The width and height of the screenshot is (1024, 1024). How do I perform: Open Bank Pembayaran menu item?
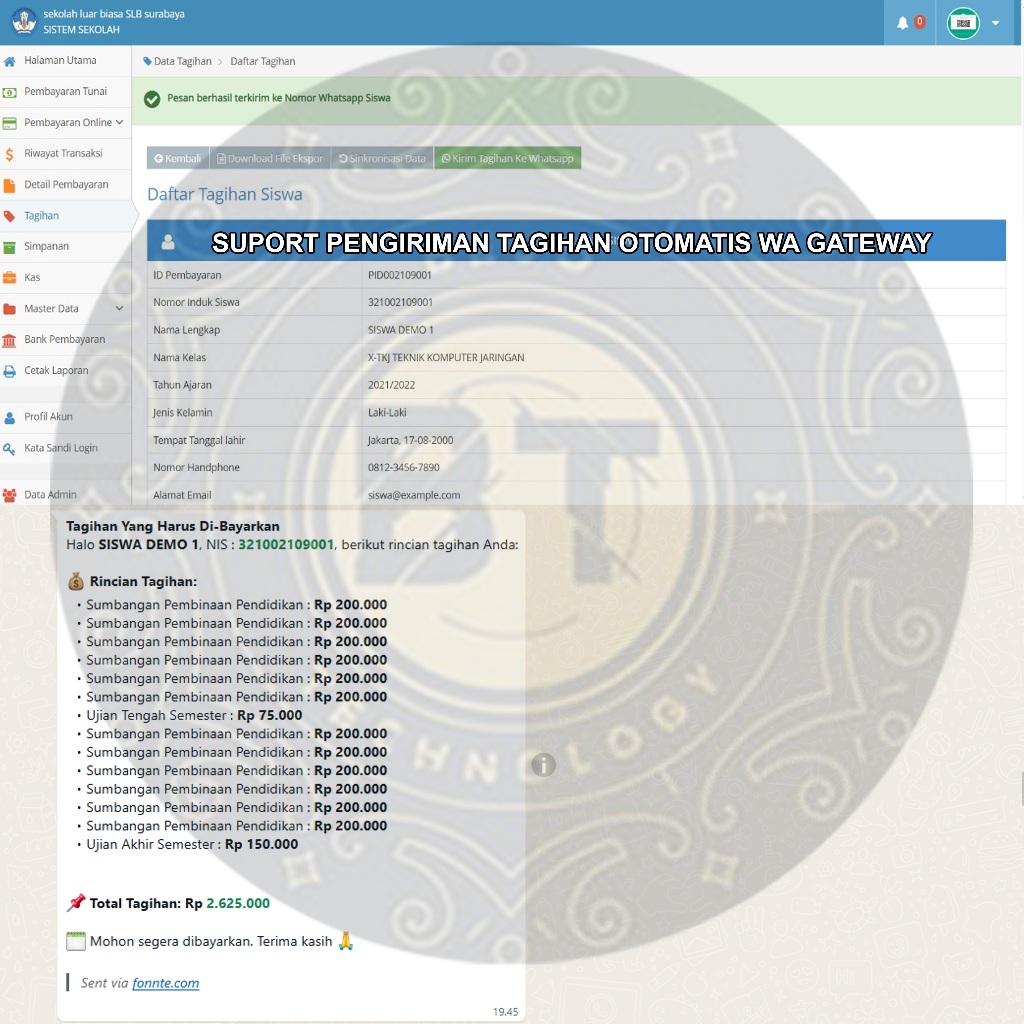(65, 340)
